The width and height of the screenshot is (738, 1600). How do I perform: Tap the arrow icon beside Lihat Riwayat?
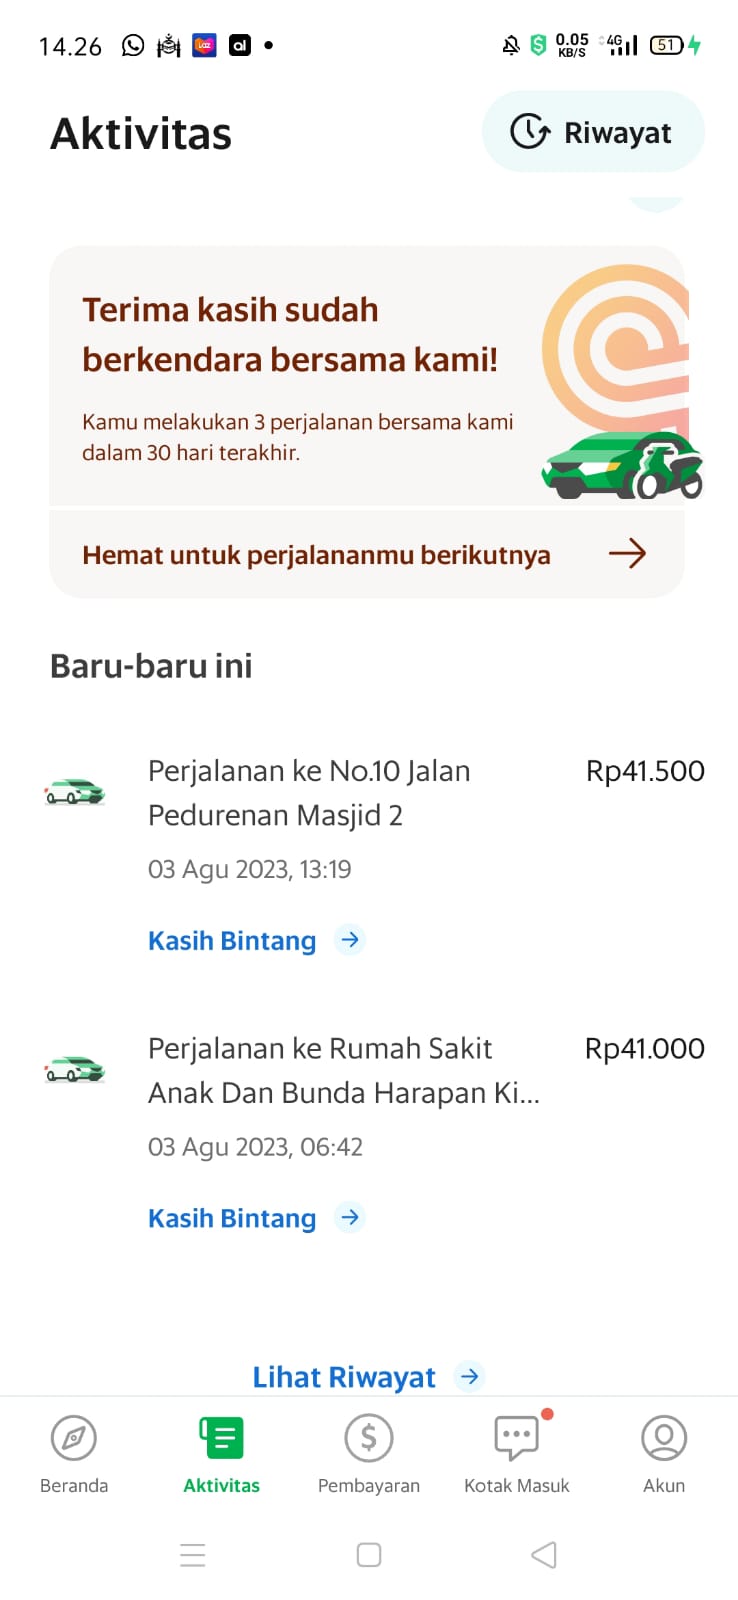tap(469, 1377)
